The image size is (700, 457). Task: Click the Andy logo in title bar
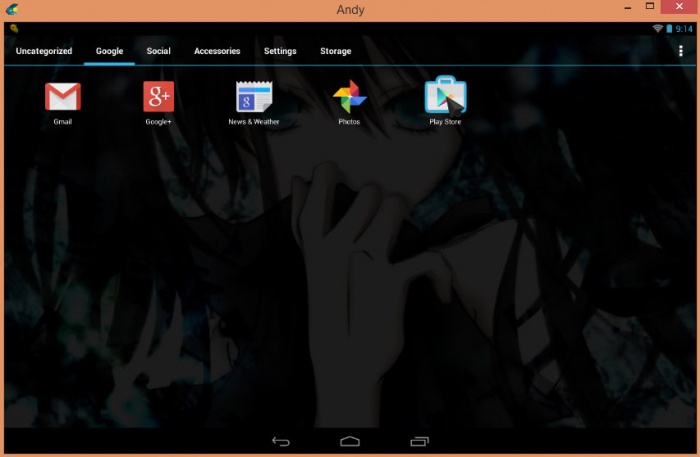(12, 9)
